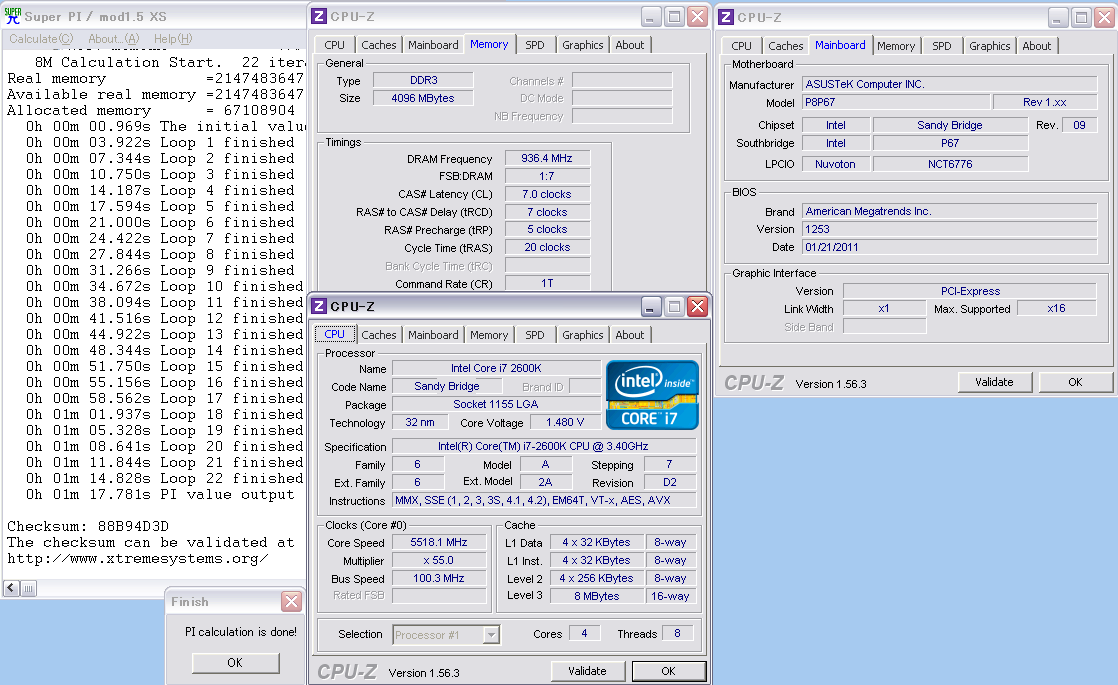Click the Package value Socket 1155 LGA
The image size is (1118, 685).
coord(496,404)
